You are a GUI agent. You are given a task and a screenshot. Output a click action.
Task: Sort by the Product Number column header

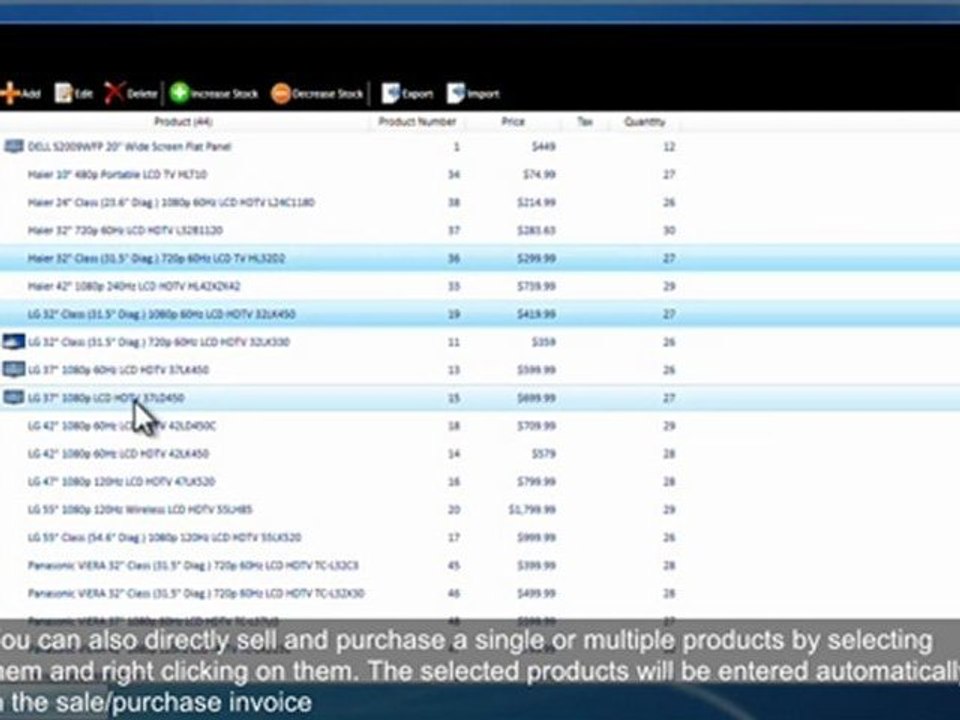[x=417, y=121]
